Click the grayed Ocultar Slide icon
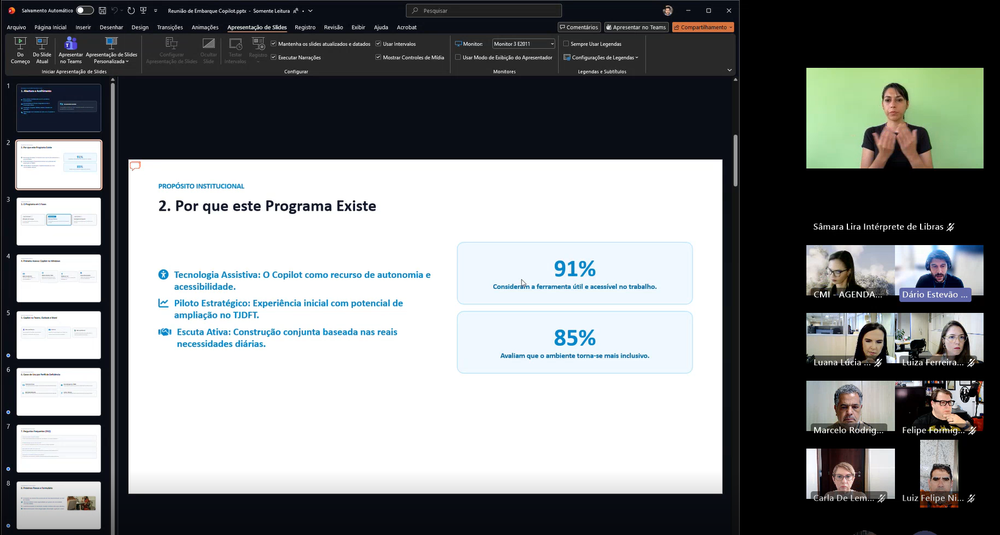This screenshot has height=535, width=1000. pos(209,43)
